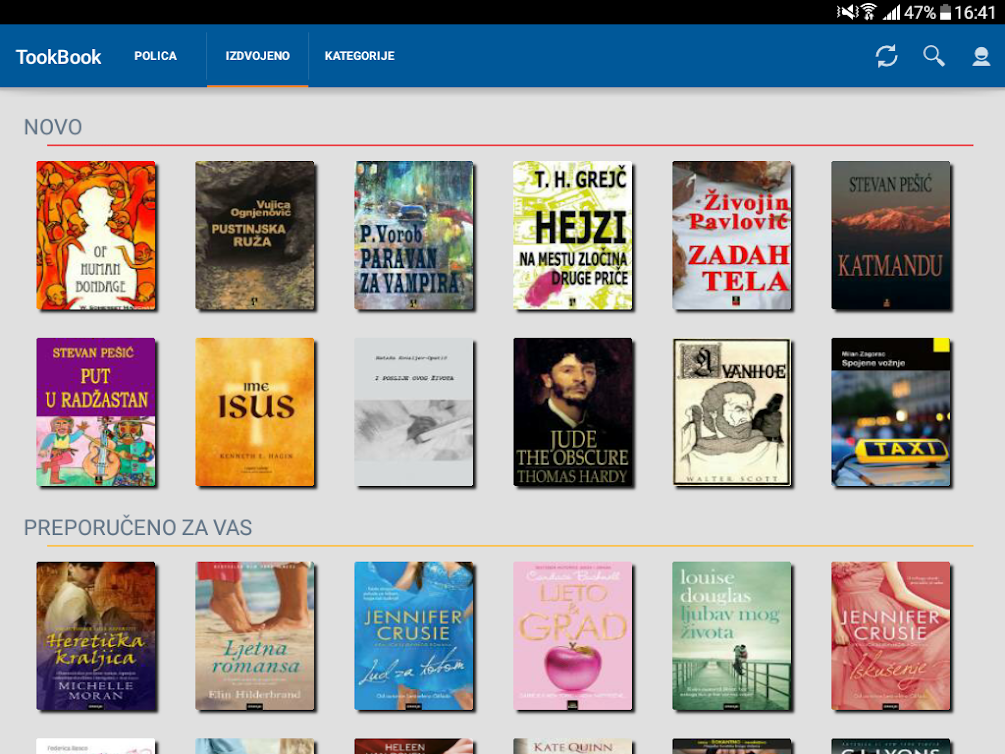Open Hejzi na mestu zločina book

[x=572, y=235]
